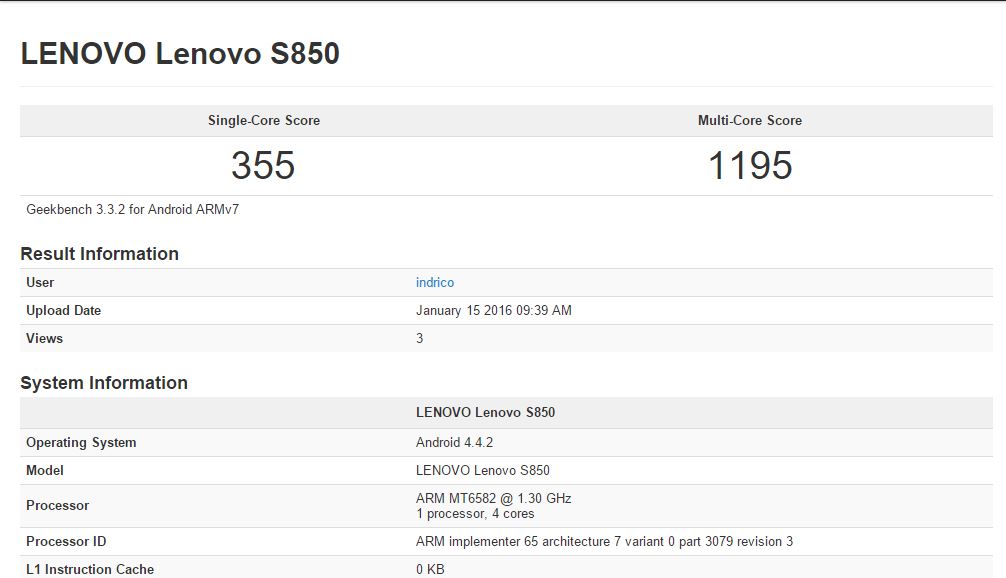Viewport: 1006px width, 578px height.
Task: Select the Android 4.4.2 value
Action: [454, 443]
